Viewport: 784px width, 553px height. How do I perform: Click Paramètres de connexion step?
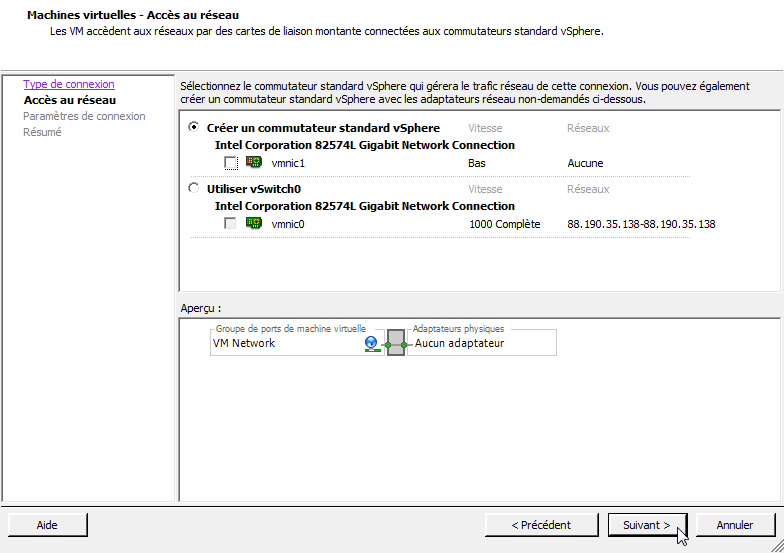click(x=84, y=116)
